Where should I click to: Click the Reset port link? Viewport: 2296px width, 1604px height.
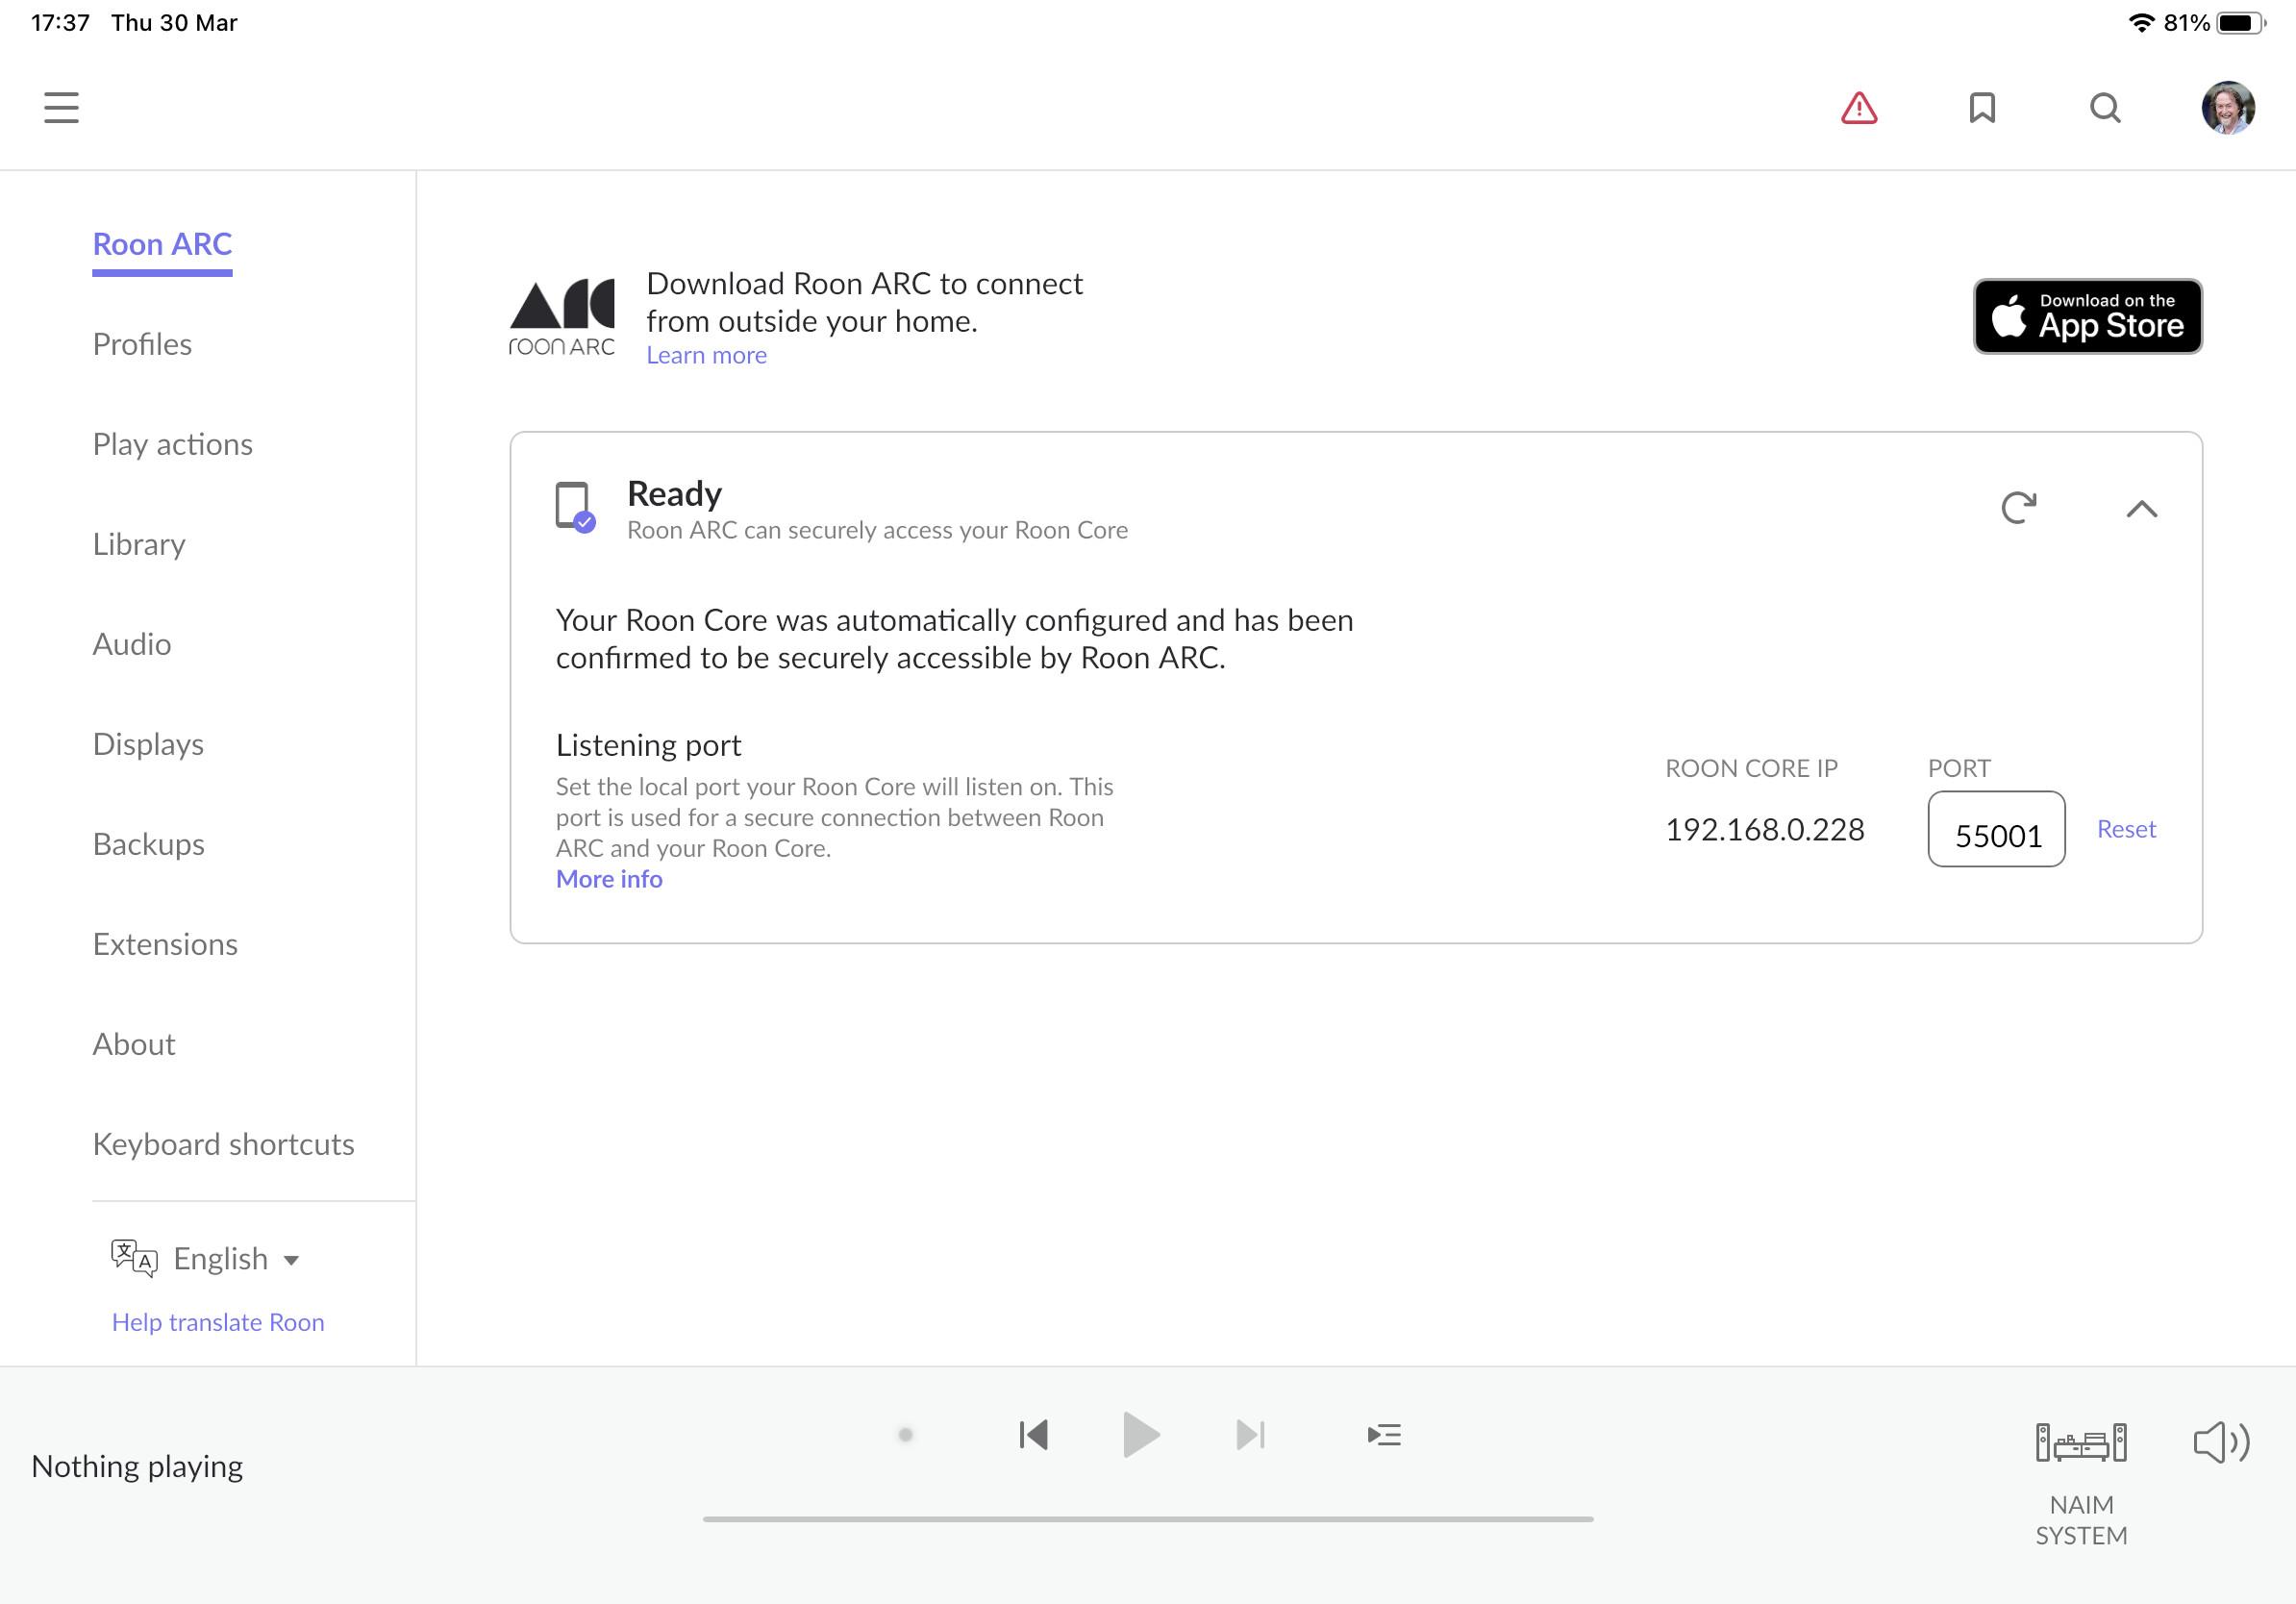[2126, 829]
